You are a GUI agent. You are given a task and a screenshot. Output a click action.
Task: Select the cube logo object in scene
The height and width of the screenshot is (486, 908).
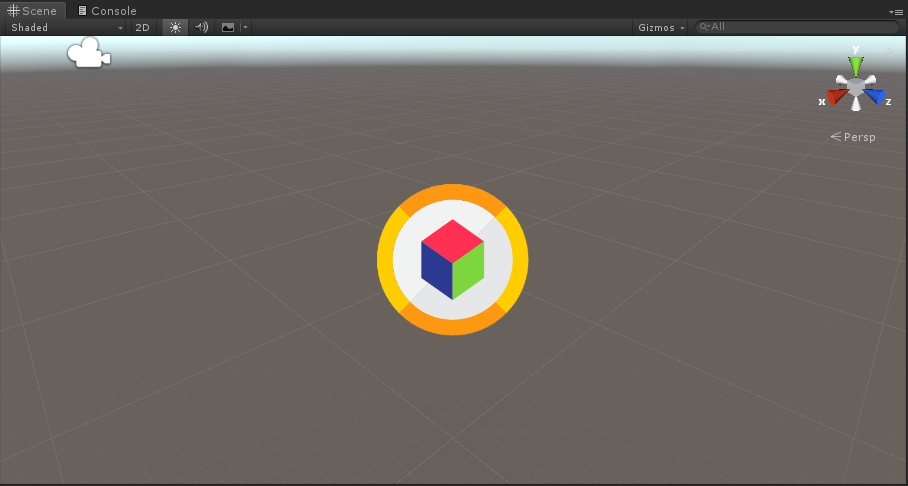pos(452,260)
